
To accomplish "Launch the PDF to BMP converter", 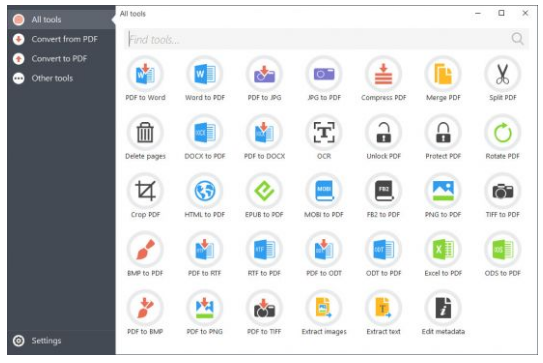I will tap(145, 308).
